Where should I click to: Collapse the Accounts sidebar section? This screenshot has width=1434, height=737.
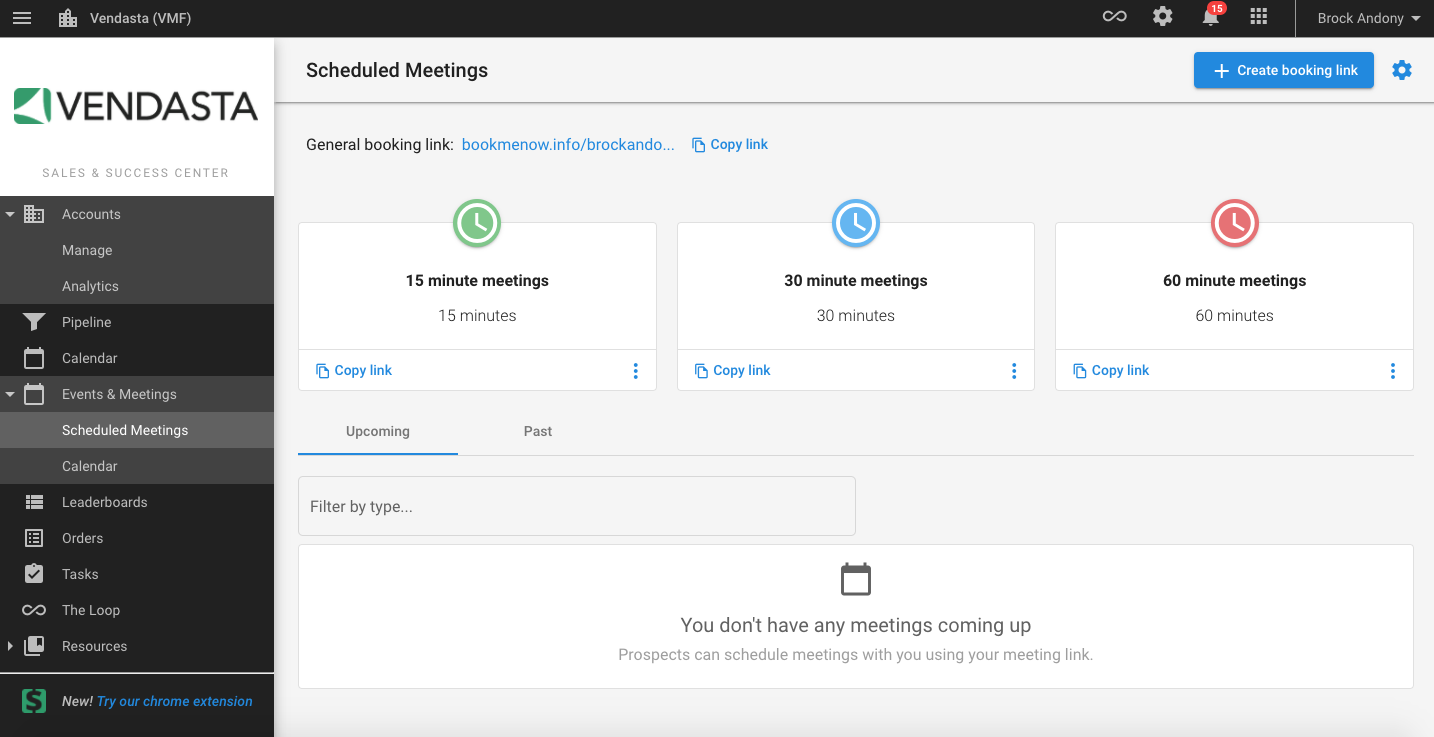(x=10, y=214)
